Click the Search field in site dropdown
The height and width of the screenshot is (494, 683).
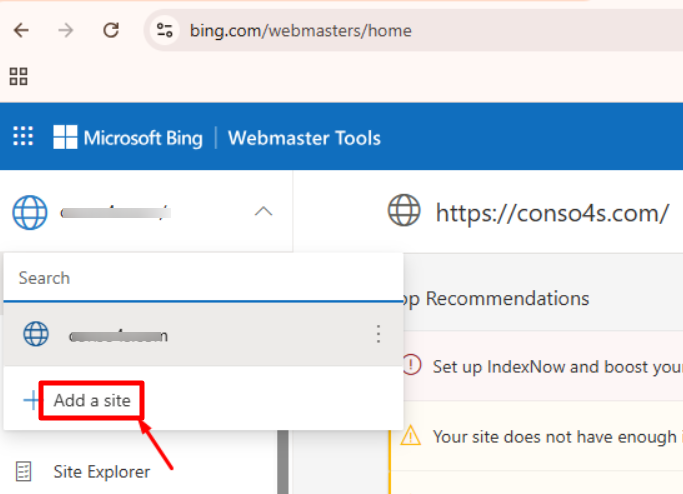point(200,278)
